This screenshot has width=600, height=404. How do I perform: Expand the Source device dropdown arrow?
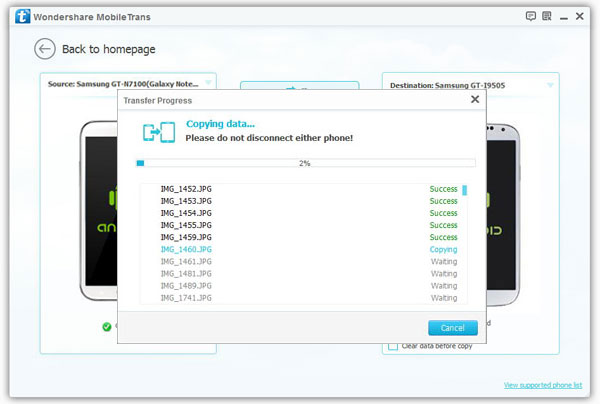[208, 82]
